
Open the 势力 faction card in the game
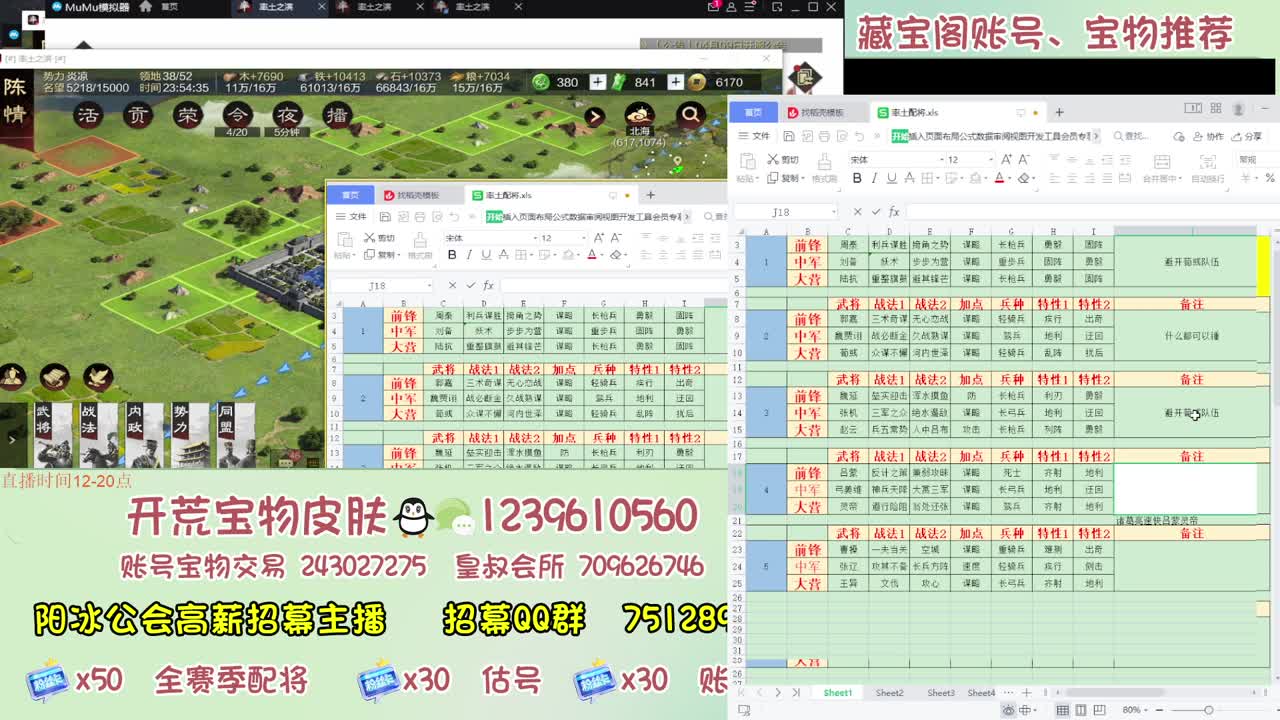190,434
